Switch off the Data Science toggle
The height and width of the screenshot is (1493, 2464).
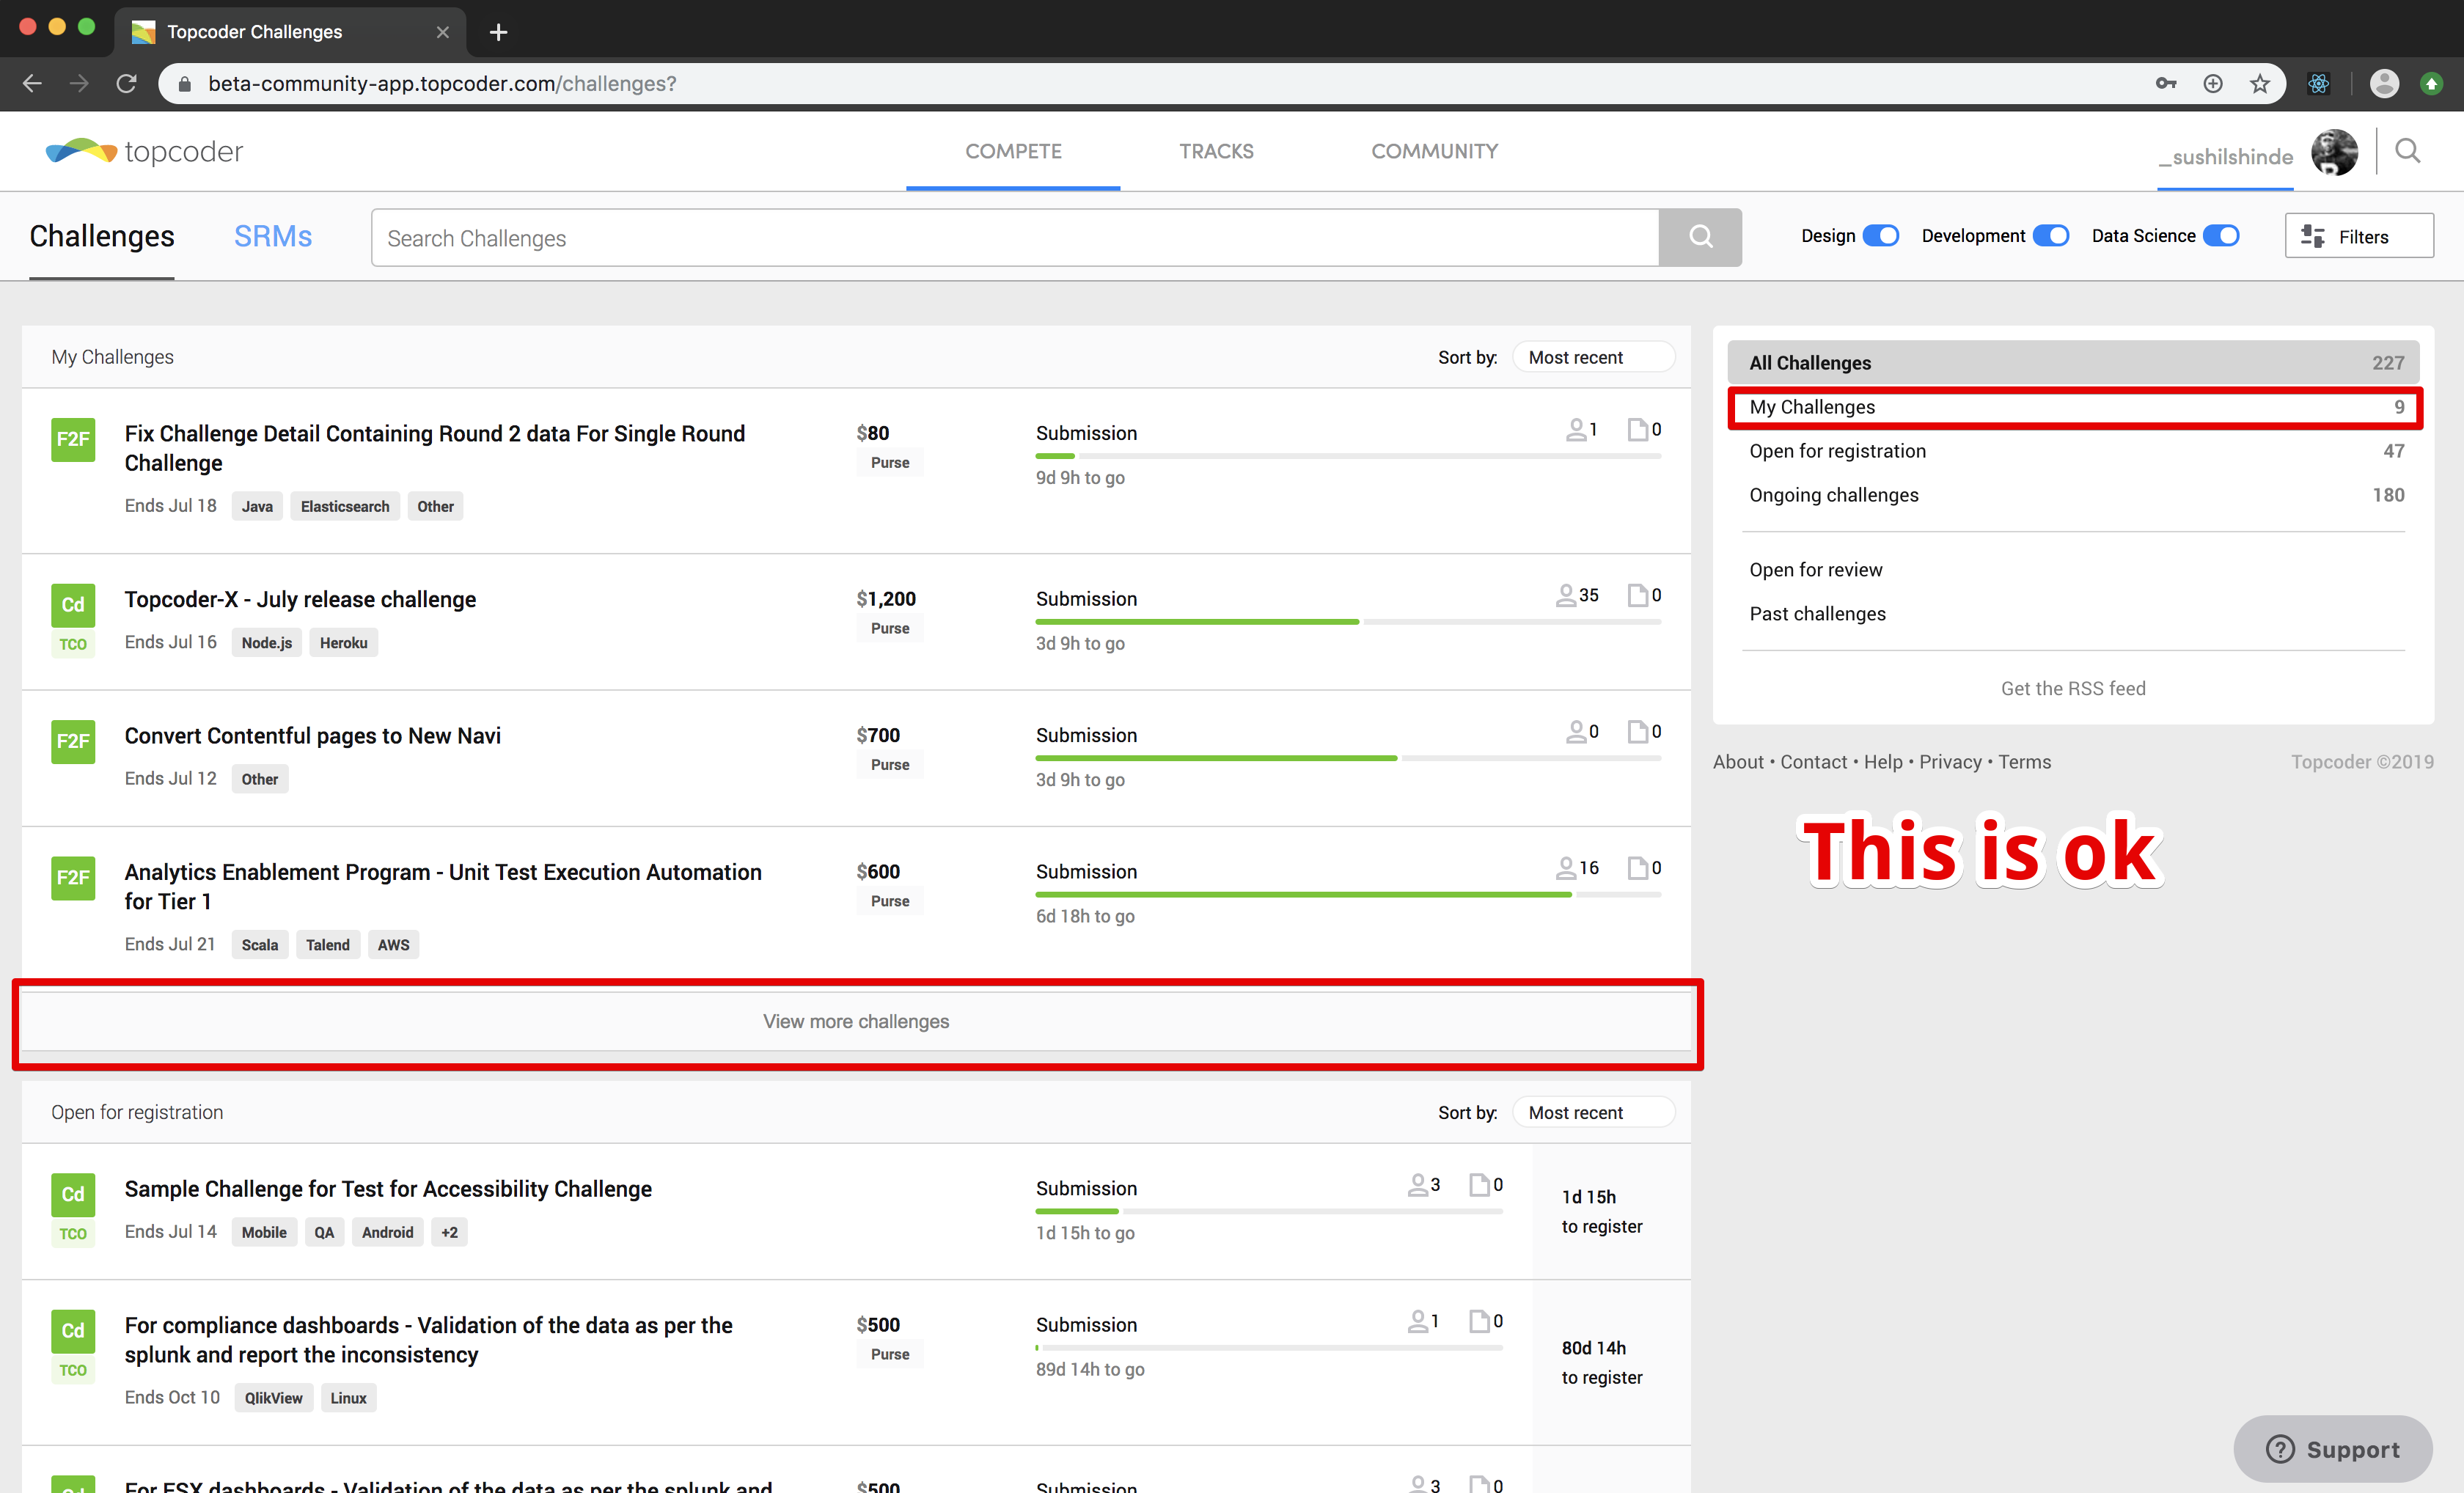2221,236
